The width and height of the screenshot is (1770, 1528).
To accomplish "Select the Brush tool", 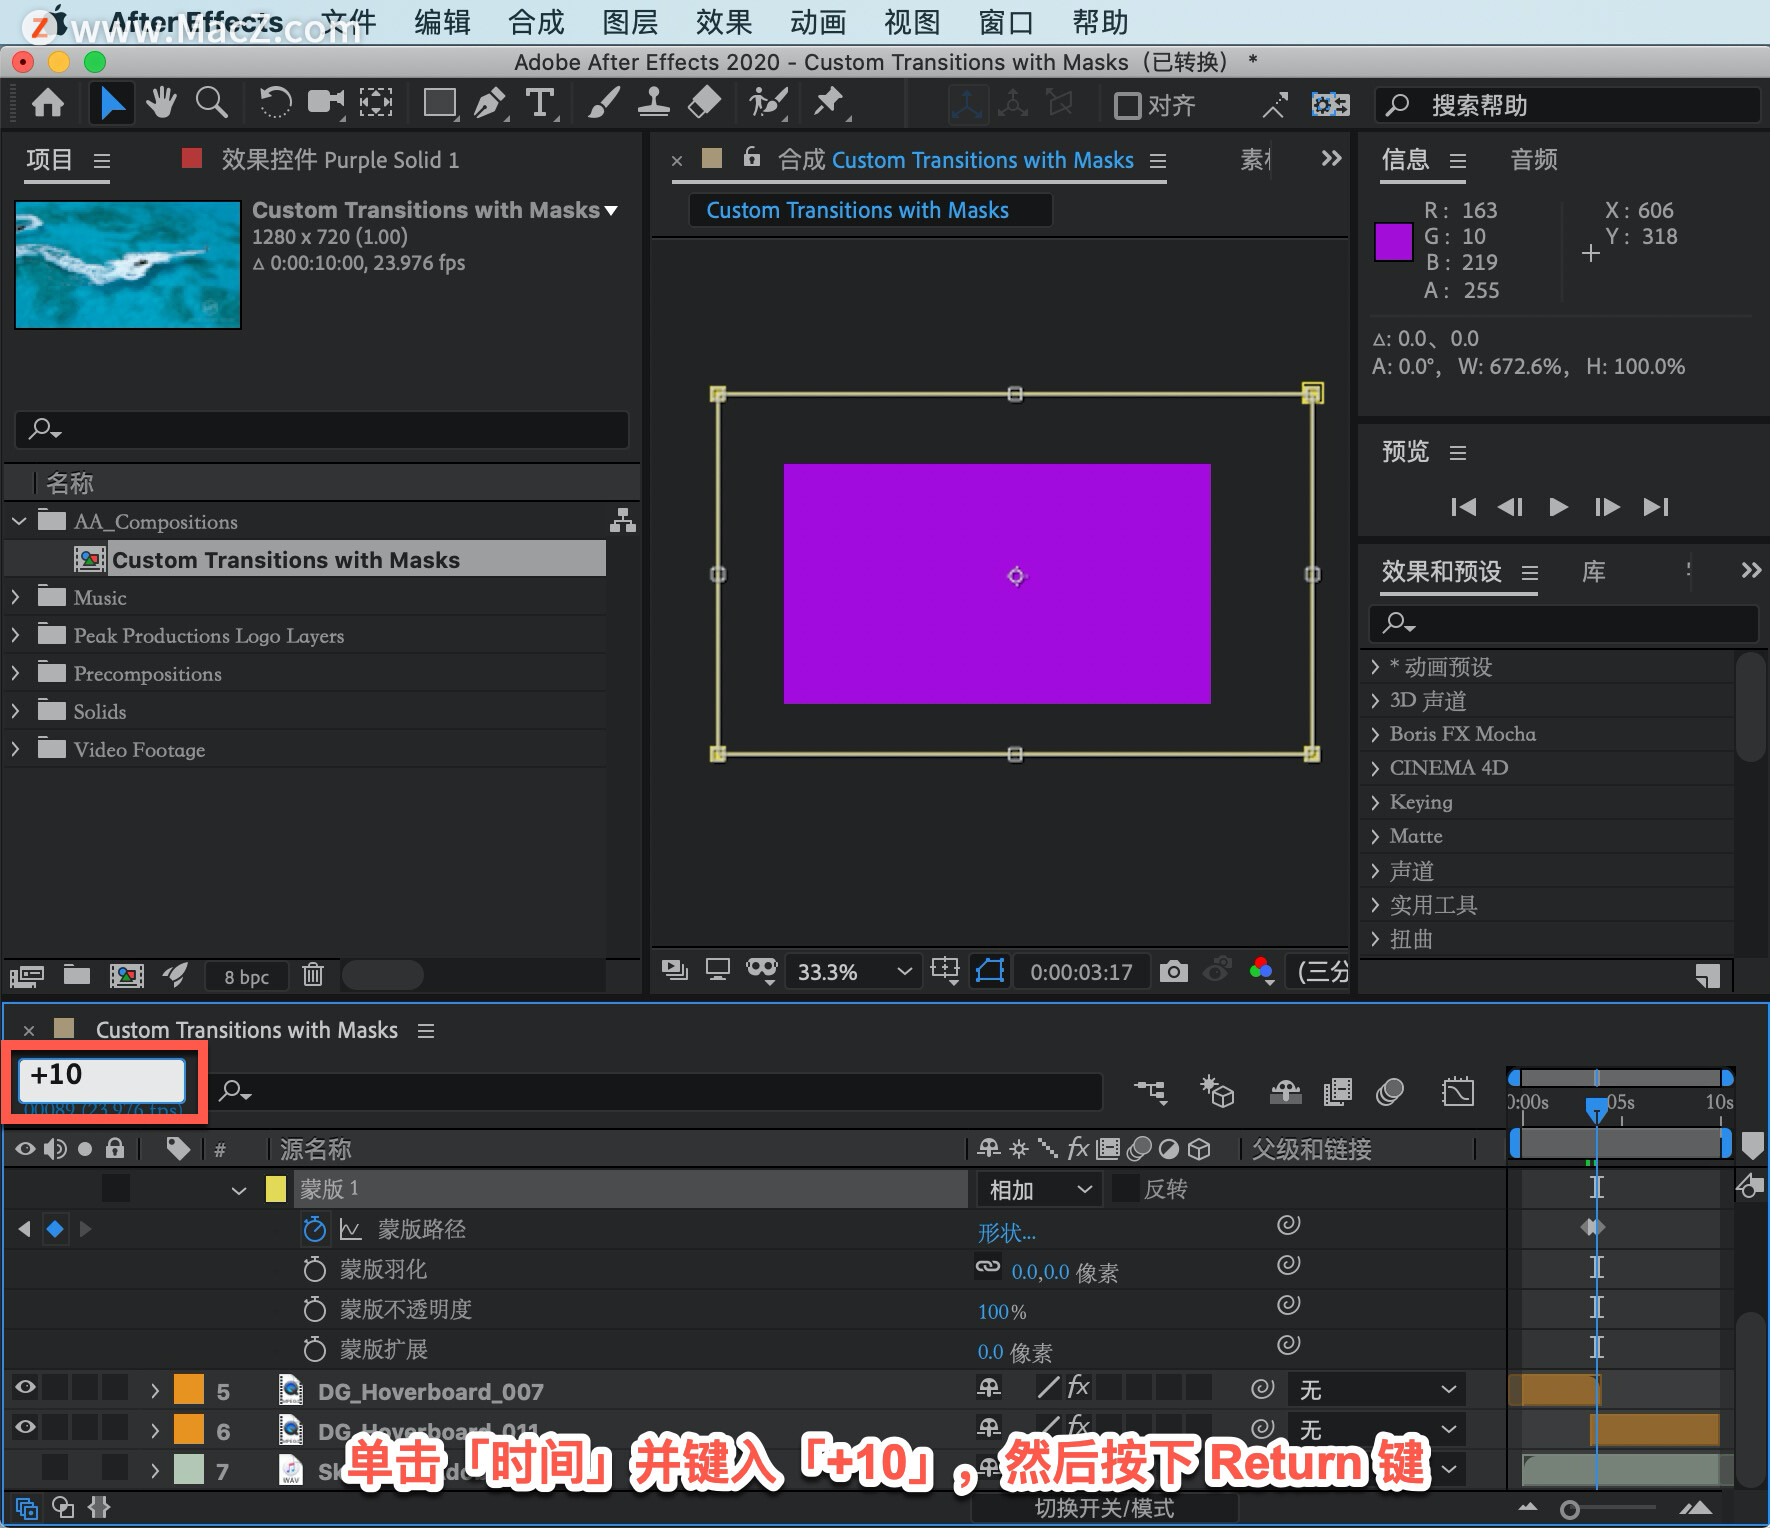I will click(603, 104).
